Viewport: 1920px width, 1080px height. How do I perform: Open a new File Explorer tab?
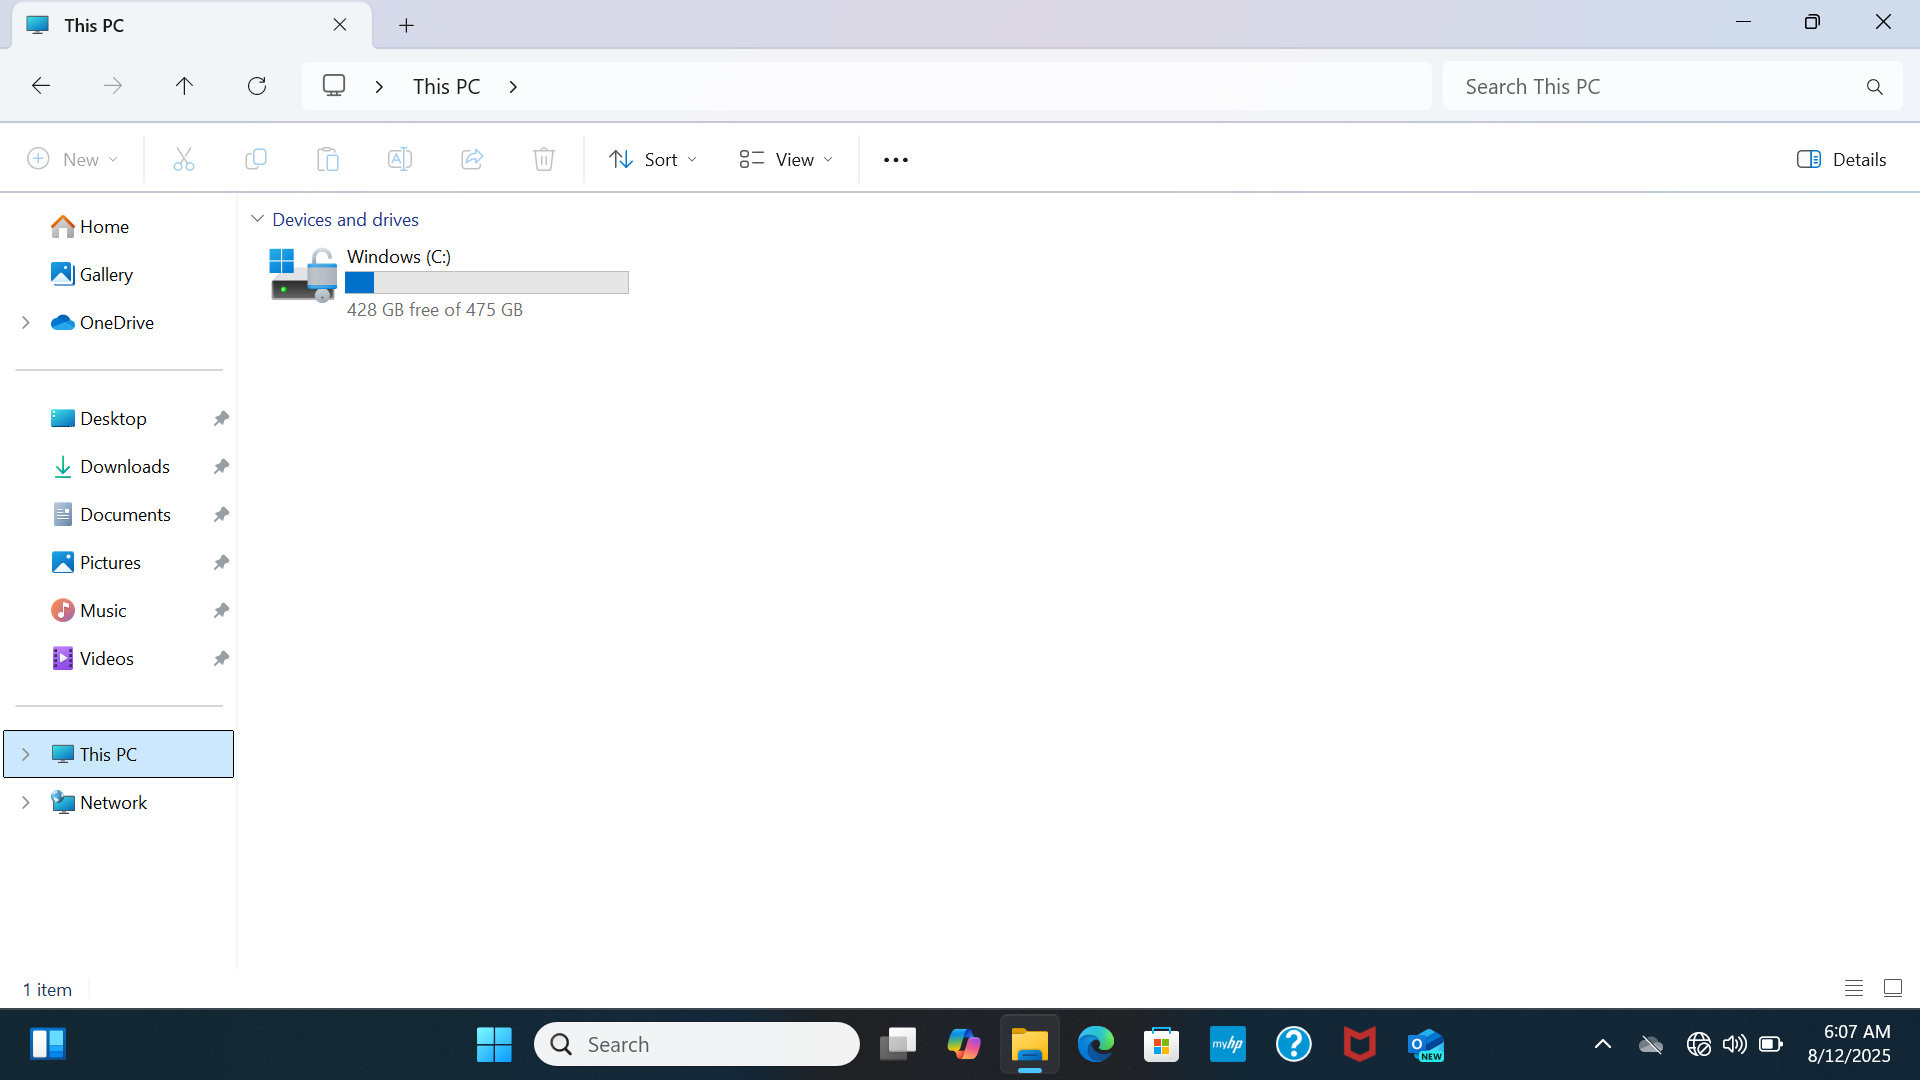406,25
